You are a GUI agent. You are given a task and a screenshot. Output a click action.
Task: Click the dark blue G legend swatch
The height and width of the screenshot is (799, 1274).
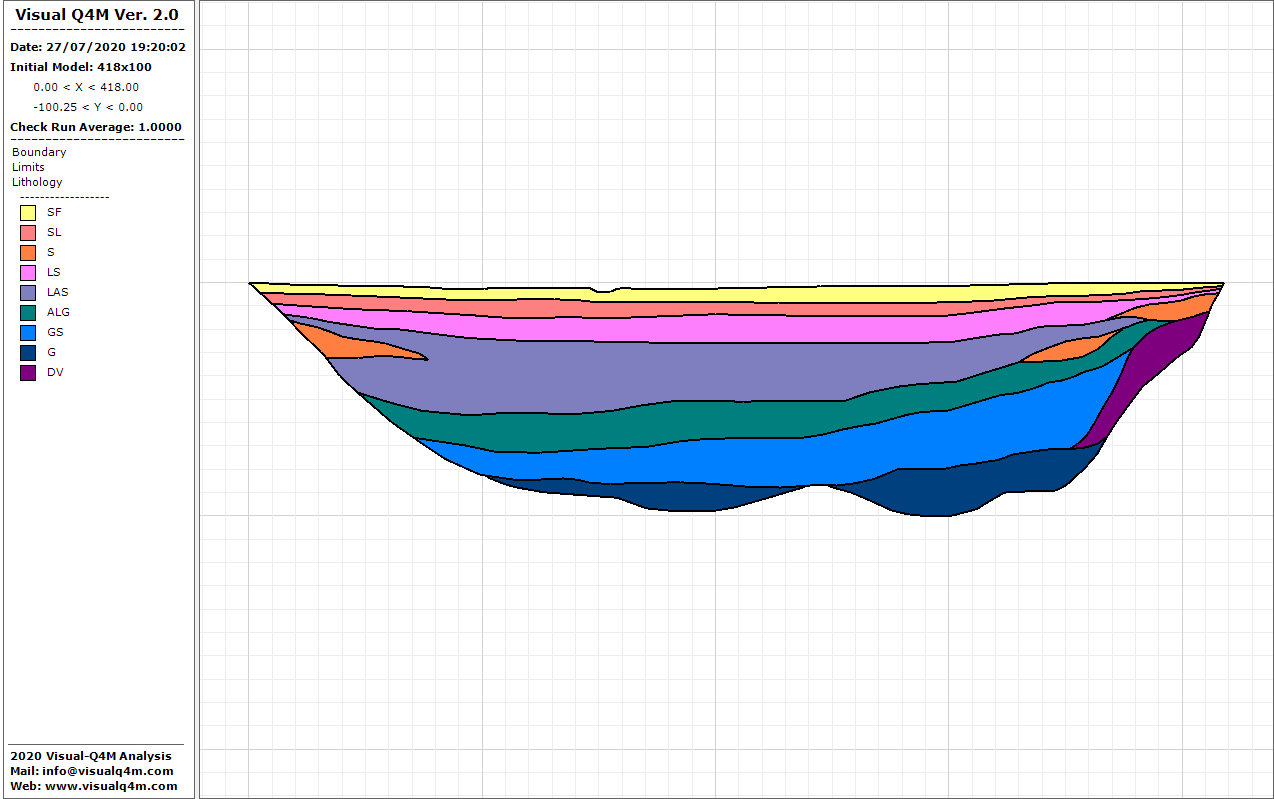pyautogui.click(x=28, y=352)
